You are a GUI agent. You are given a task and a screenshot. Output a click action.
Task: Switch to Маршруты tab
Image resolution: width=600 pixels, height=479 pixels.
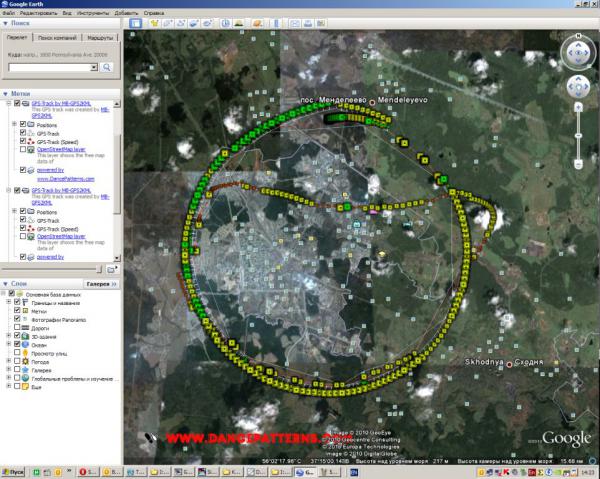point(100,38)
